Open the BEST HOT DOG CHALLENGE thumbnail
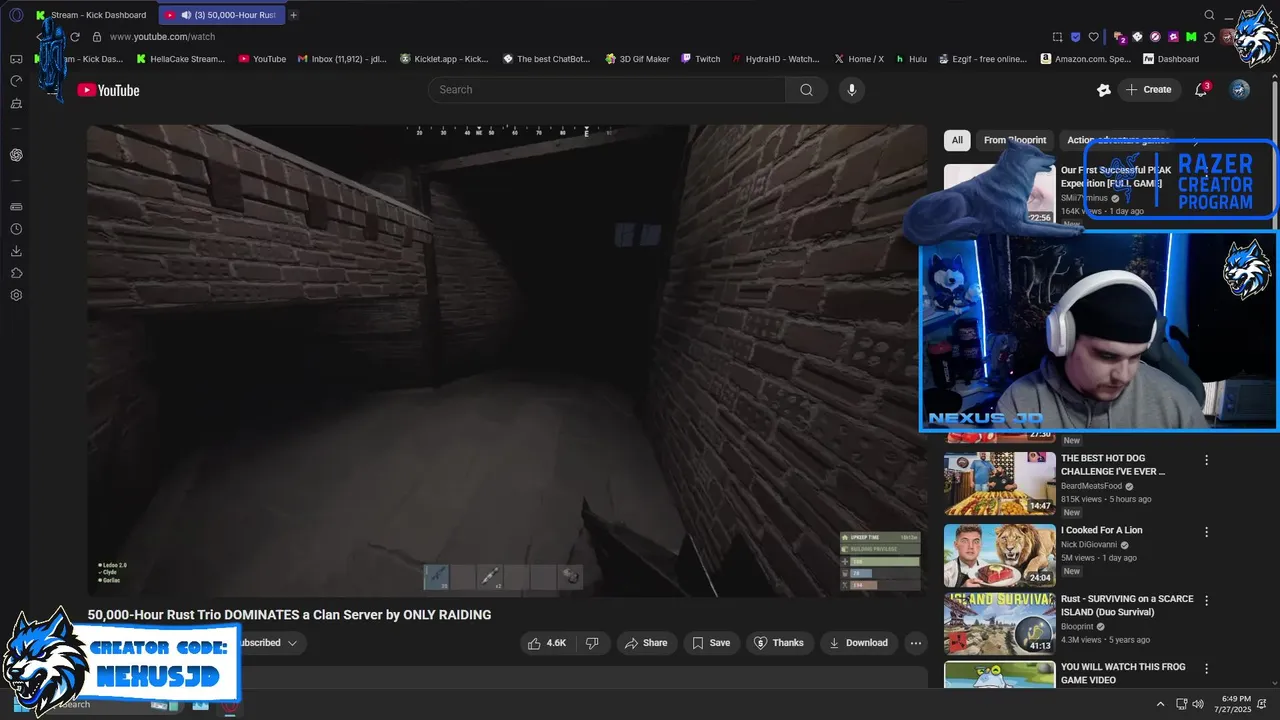The image size is (1280, 720). (999, 483)
